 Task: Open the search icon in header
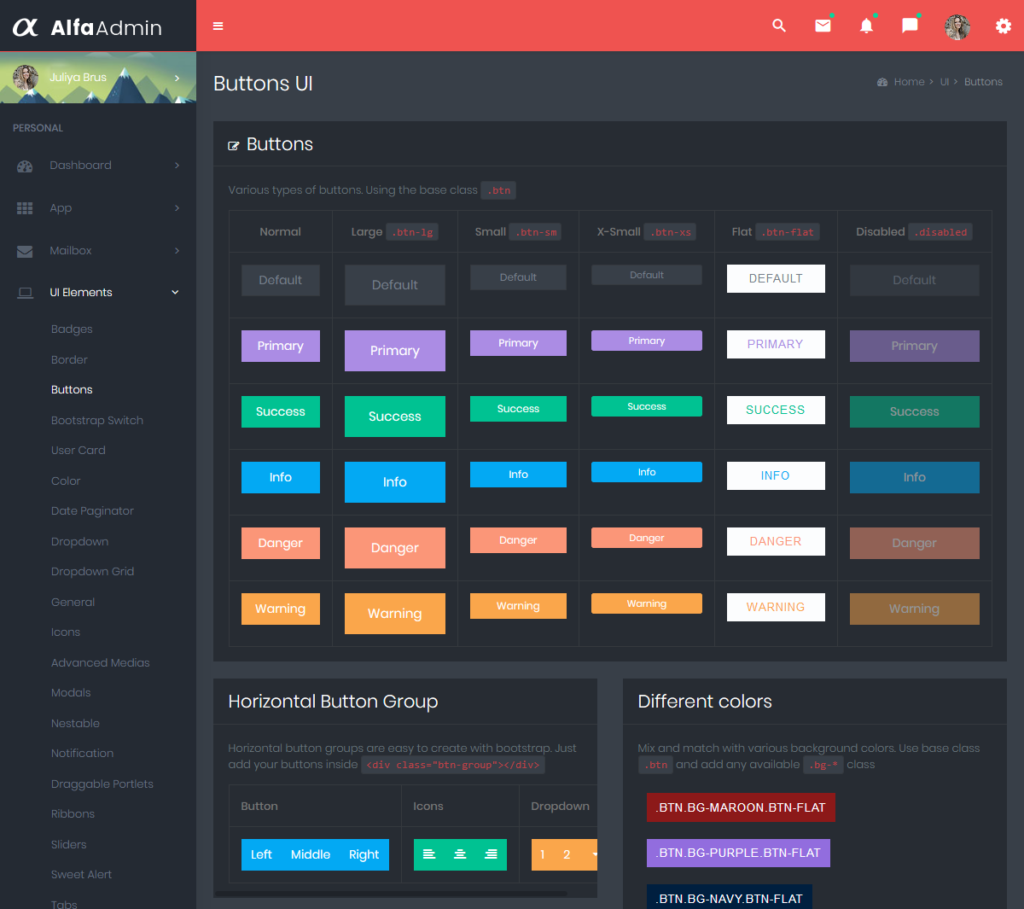[778, 25]
